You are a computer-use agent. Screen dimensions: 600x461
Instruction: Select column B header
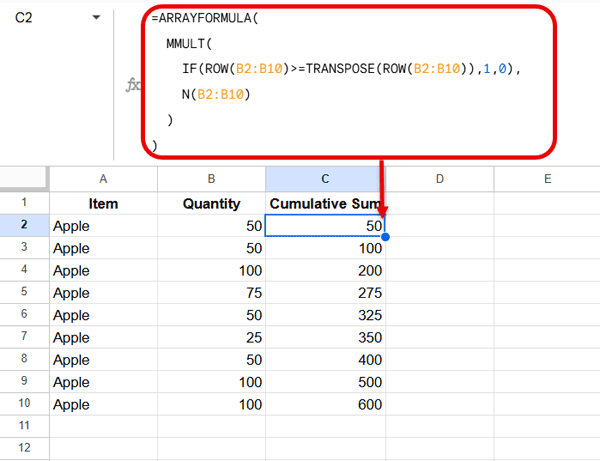(x=211, y=179)
